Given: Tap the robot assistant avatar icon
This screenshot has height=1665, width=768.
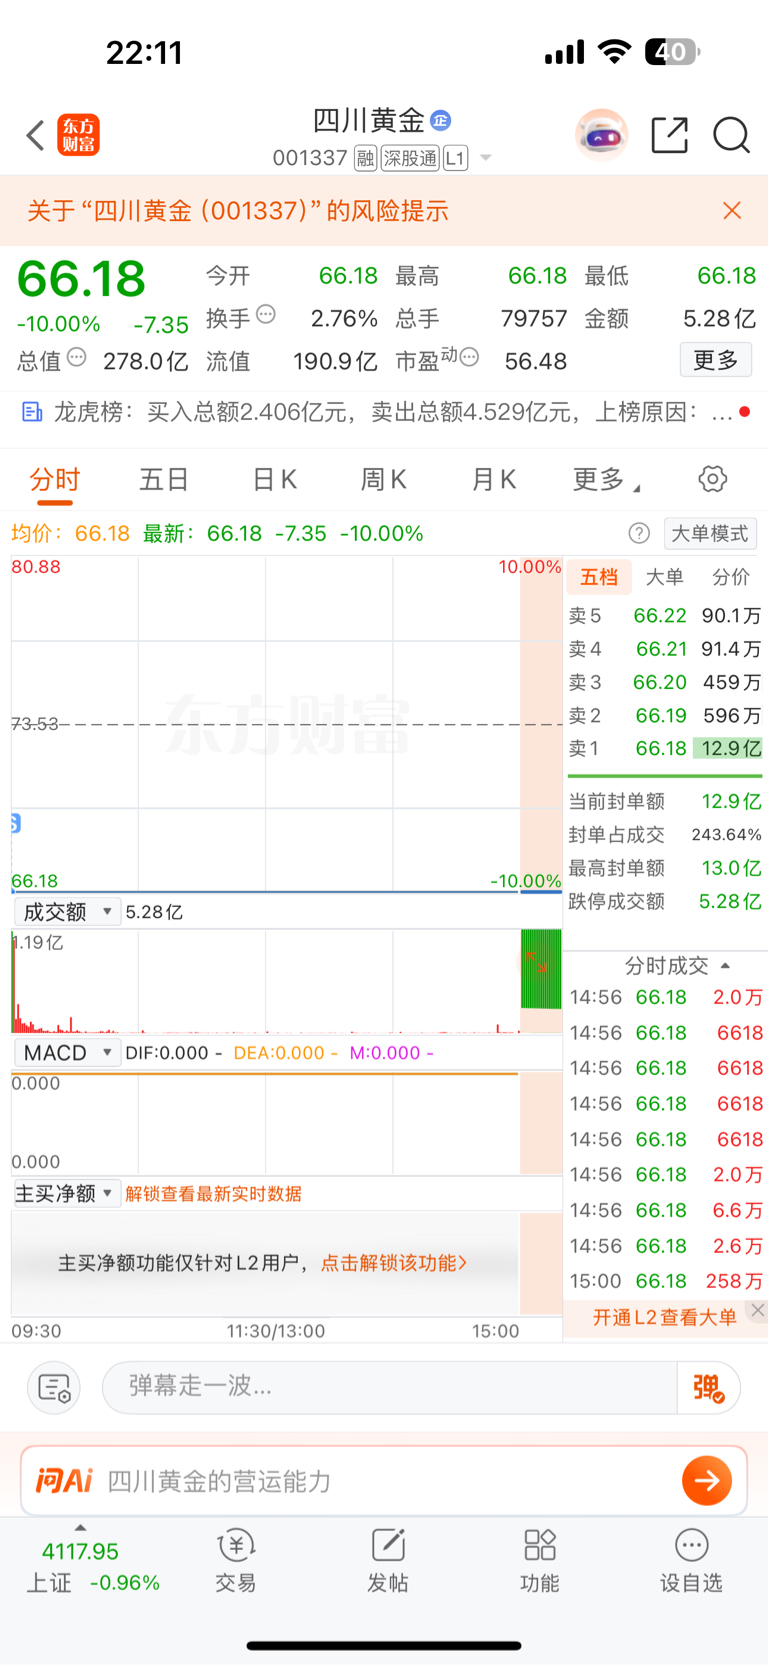Looking at the screenshot, I should click(601, 134).
